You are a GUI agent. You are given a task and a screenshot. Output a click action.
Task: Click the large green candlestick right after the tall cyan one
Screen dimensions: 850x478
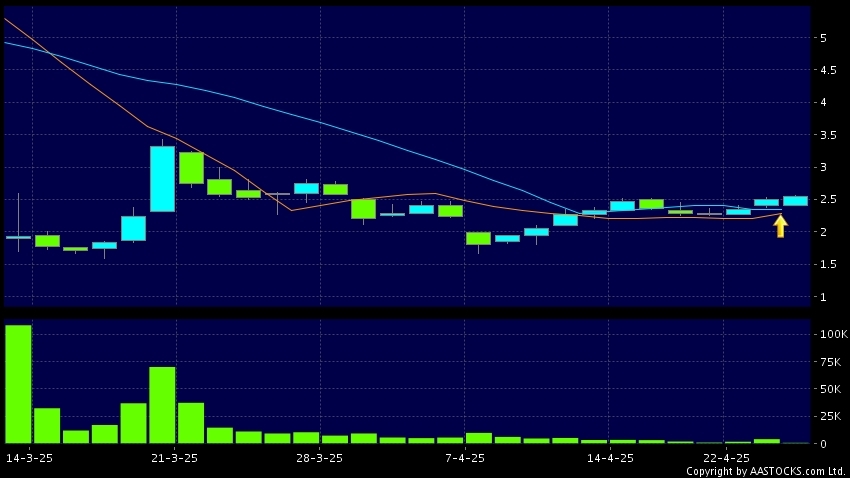click(191, 168)
